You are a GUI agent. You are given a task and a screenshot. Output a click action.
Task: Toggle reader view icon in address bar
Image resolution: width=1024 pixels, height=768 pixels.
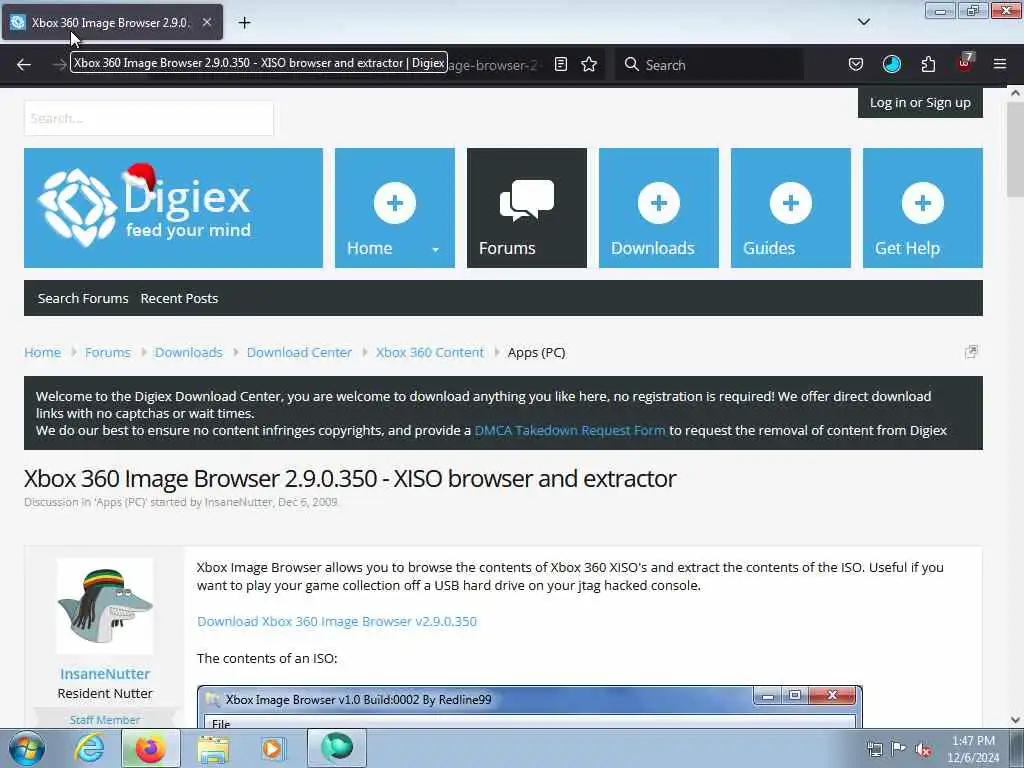tap(560, 64)
